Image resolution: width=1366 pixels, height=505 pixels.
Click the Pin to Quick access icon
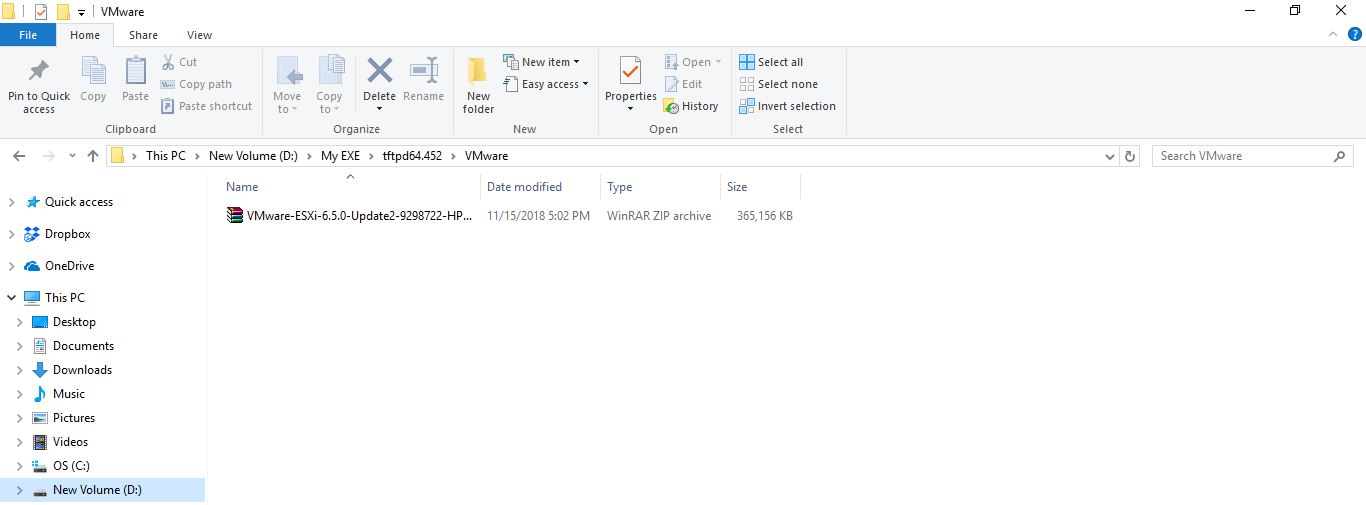coord(39,72)
